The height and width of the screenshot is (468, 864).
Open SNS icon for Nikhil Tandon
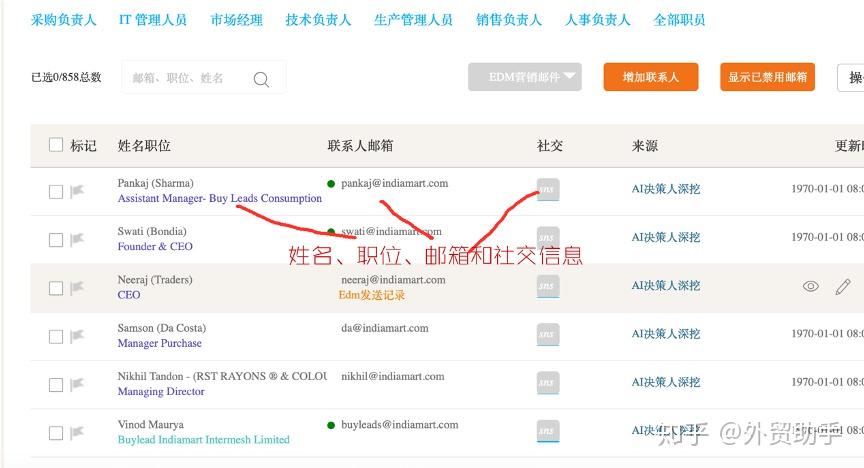[548, 383]
